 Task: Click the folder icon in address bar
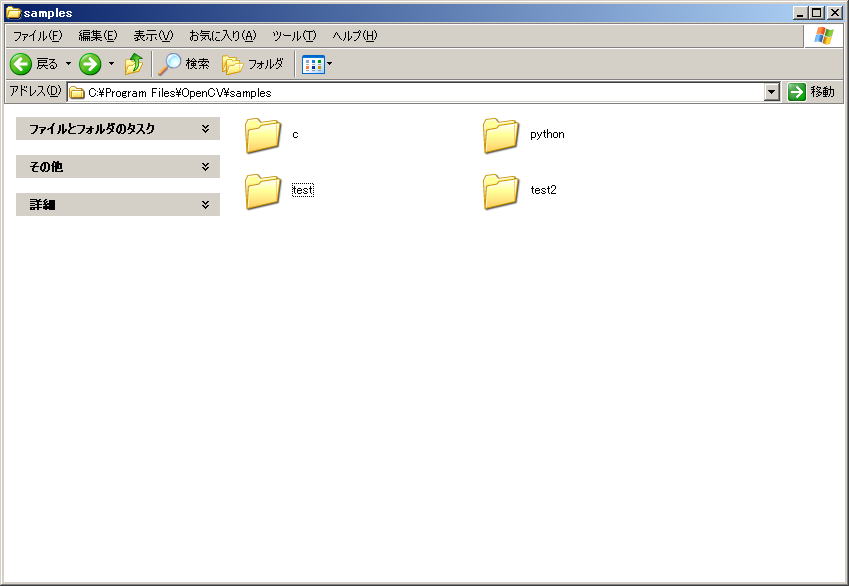(x=77, y=93)
